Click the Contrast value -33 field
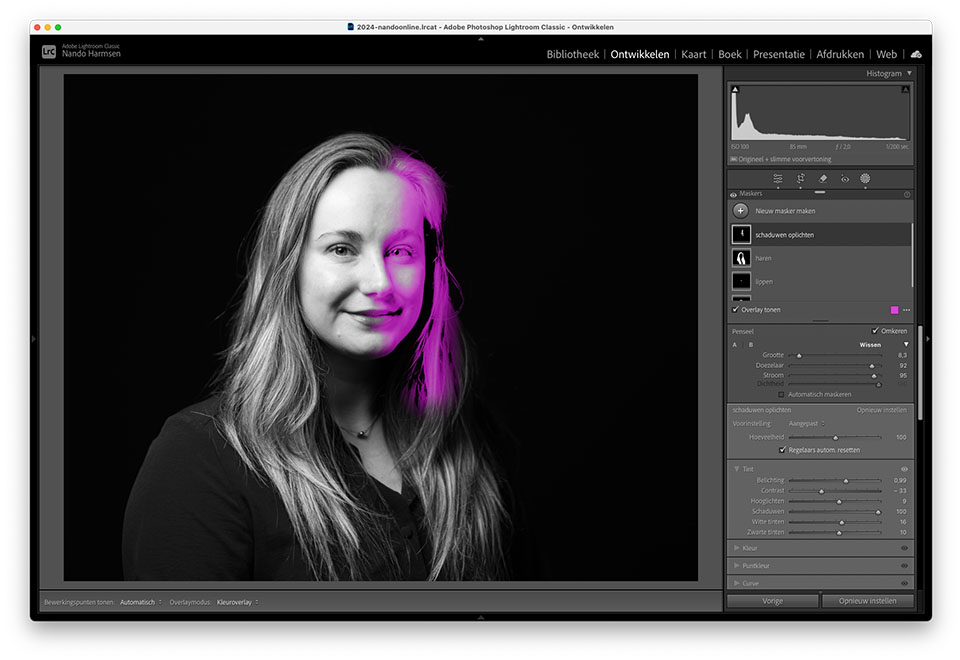Viewport: 960px width, 660px height. (899, 491)
